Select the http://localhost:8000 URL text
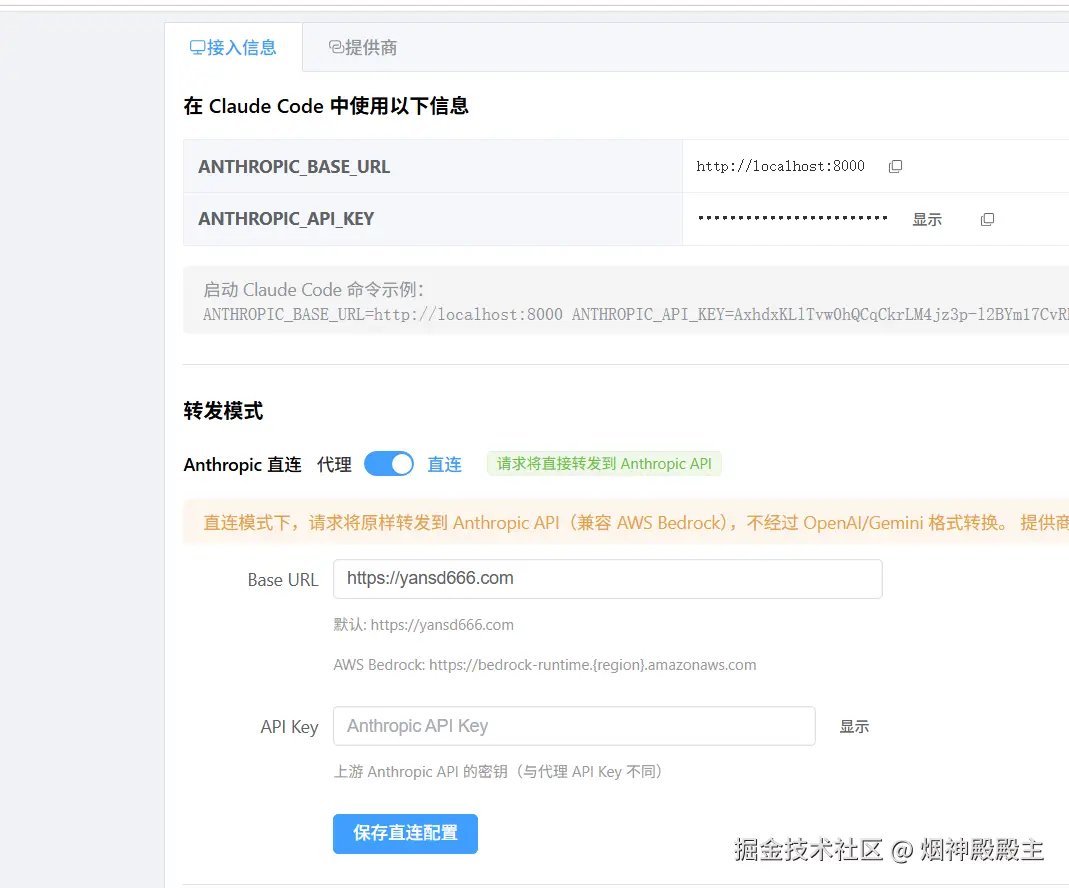Screen dimensions: 1069x888 click(x=780, y=166)
